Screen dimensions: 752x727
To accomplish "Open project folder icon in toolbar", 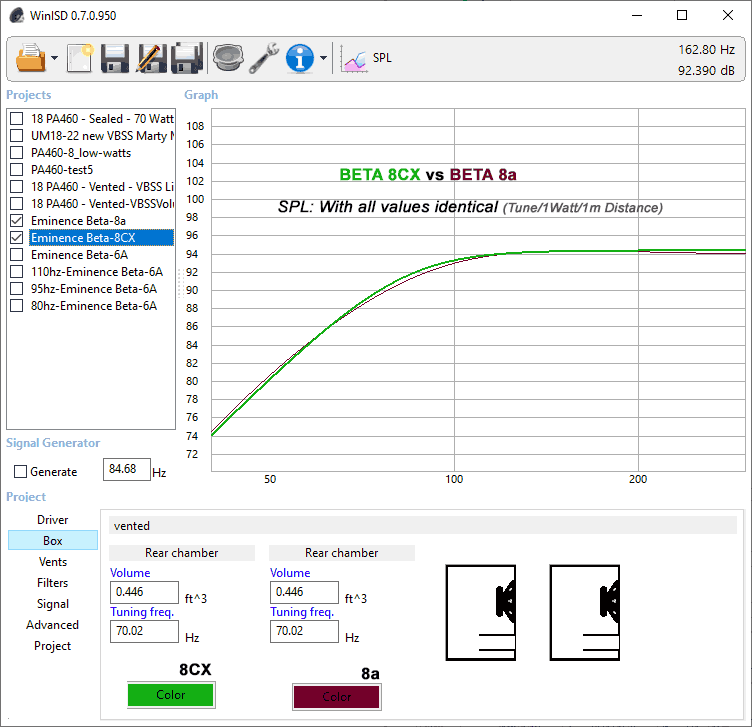I will [31, 58].
